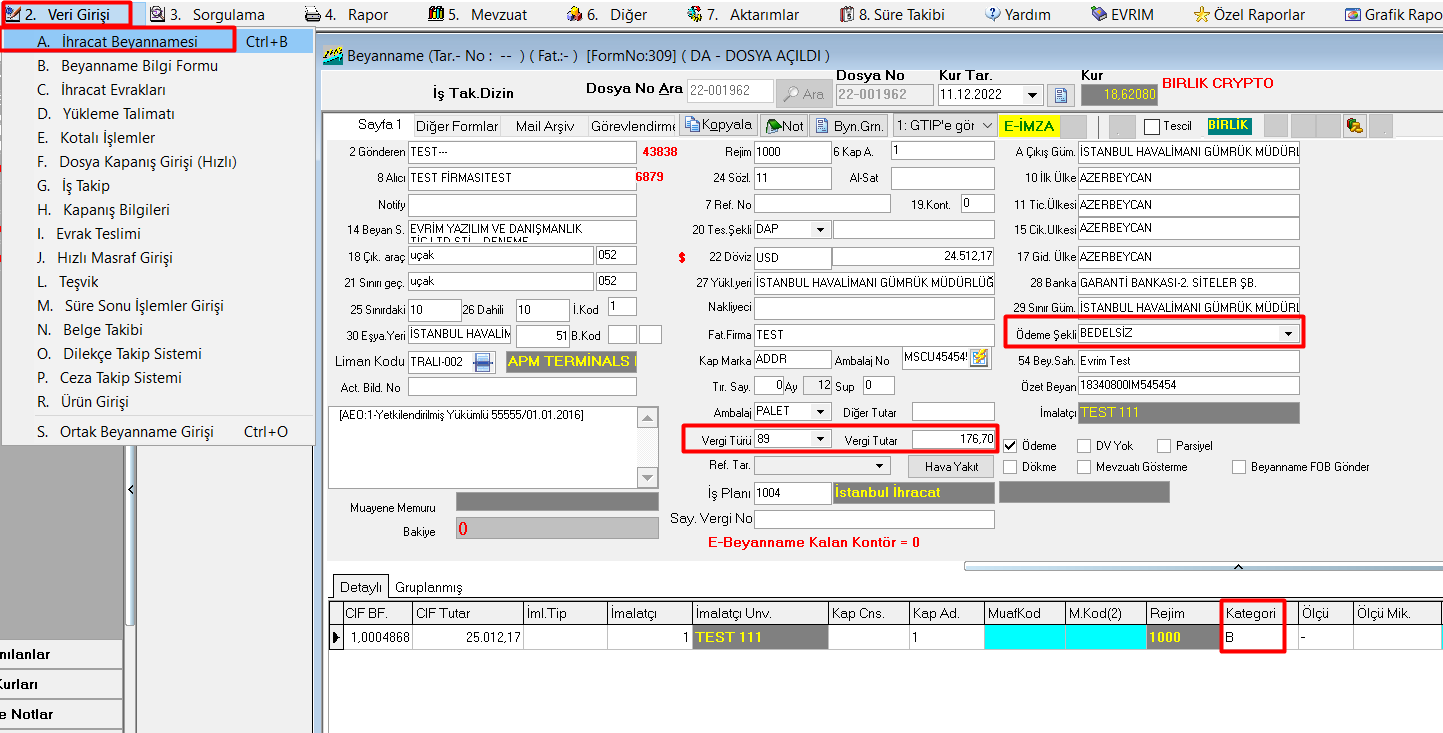Click the Kopyala copy button
Screen dimensions: 1443x733
[x=717, y=125]
